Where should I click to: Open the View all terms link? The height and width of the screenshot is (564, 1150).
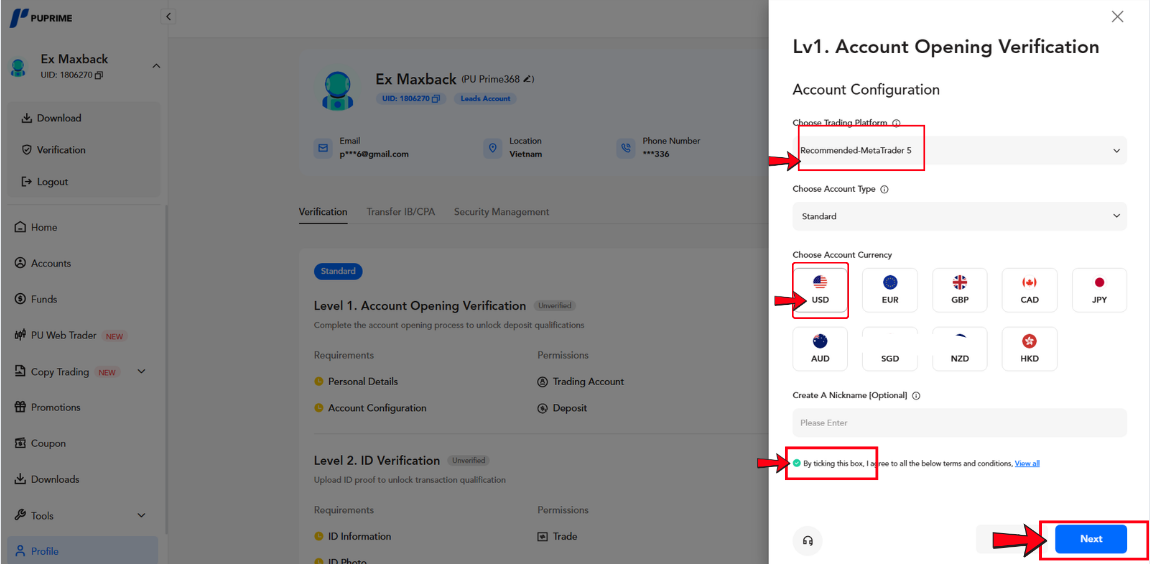(1027, 463)
